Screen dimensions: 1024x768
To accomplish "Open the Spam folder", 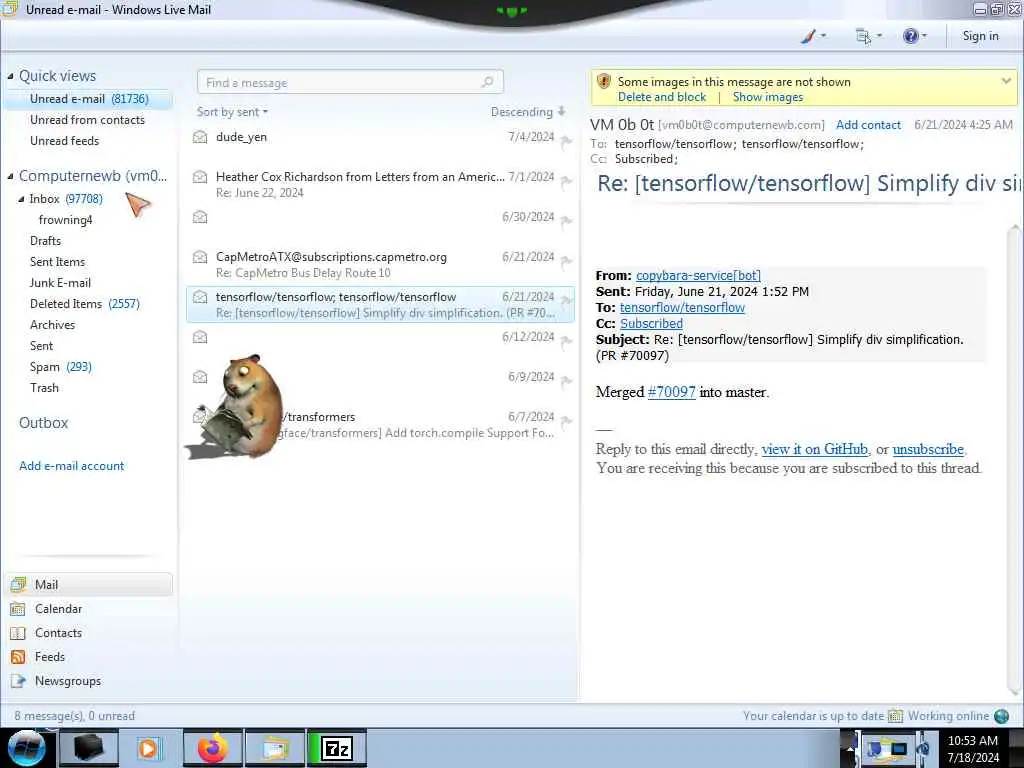I will click(61, 366).
